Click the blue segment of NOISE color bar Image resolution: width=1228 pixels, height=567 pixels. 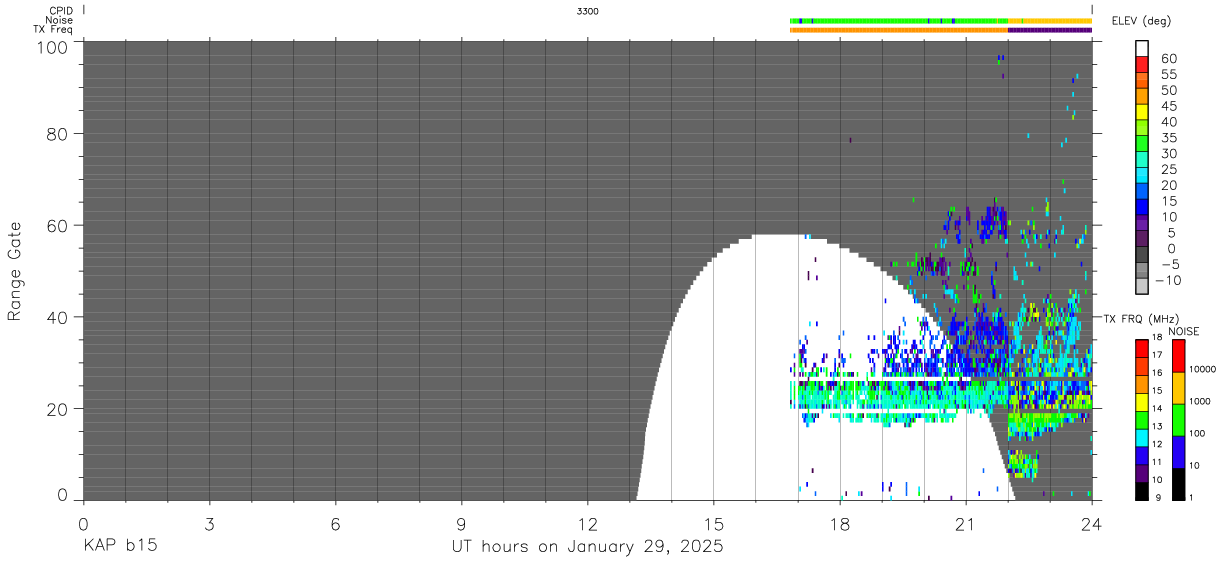pos(1178,452)
